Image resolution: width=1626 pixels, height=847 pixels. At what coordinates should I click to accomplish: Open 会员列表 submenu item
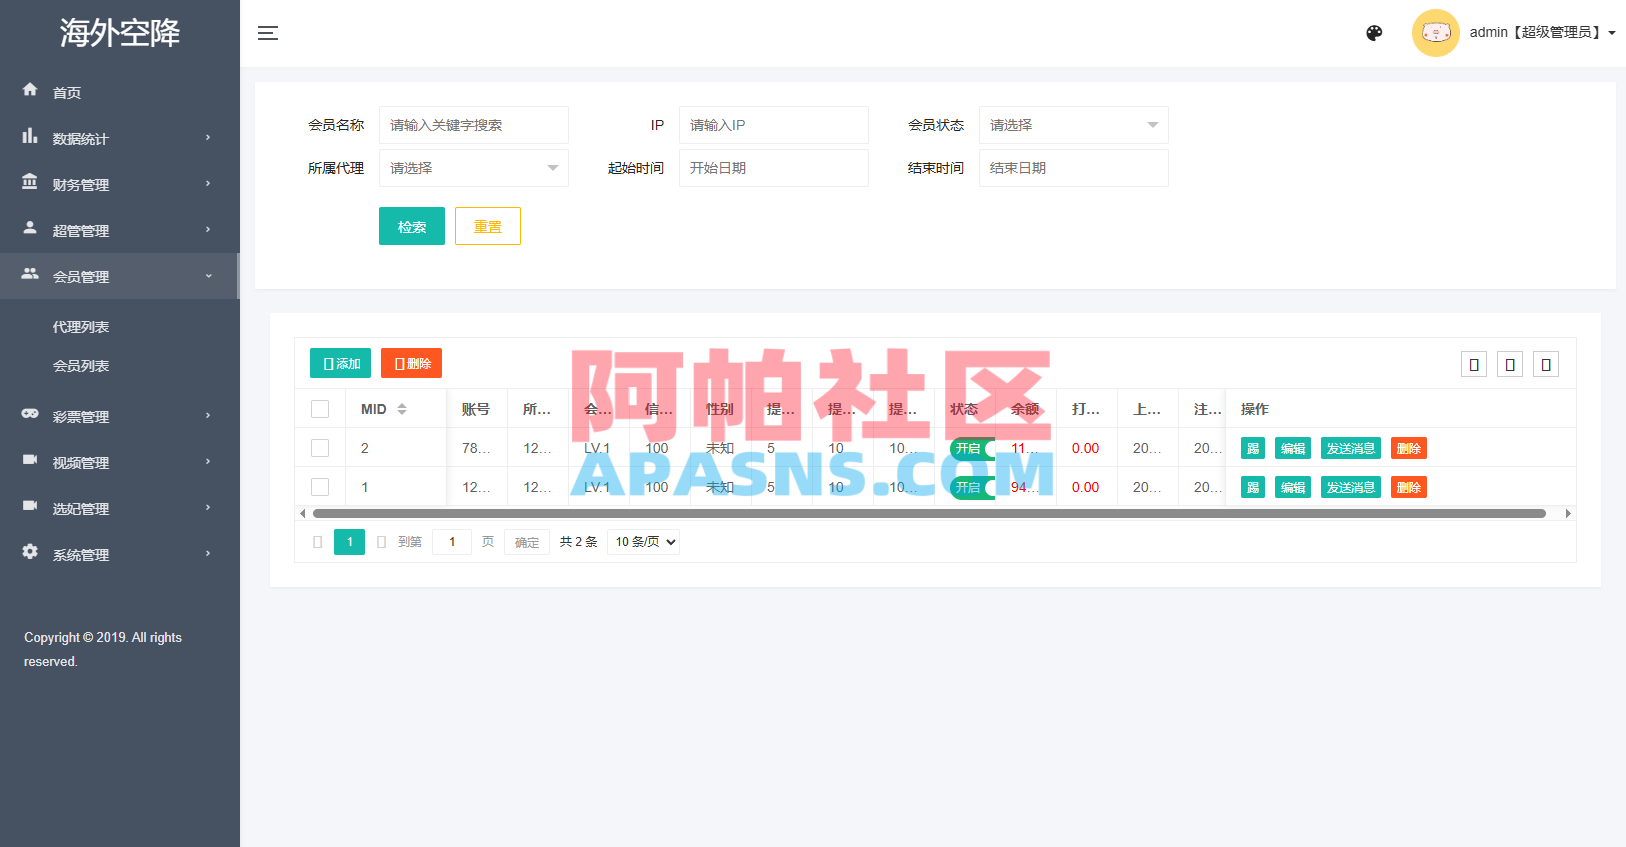tap(81, 366)
